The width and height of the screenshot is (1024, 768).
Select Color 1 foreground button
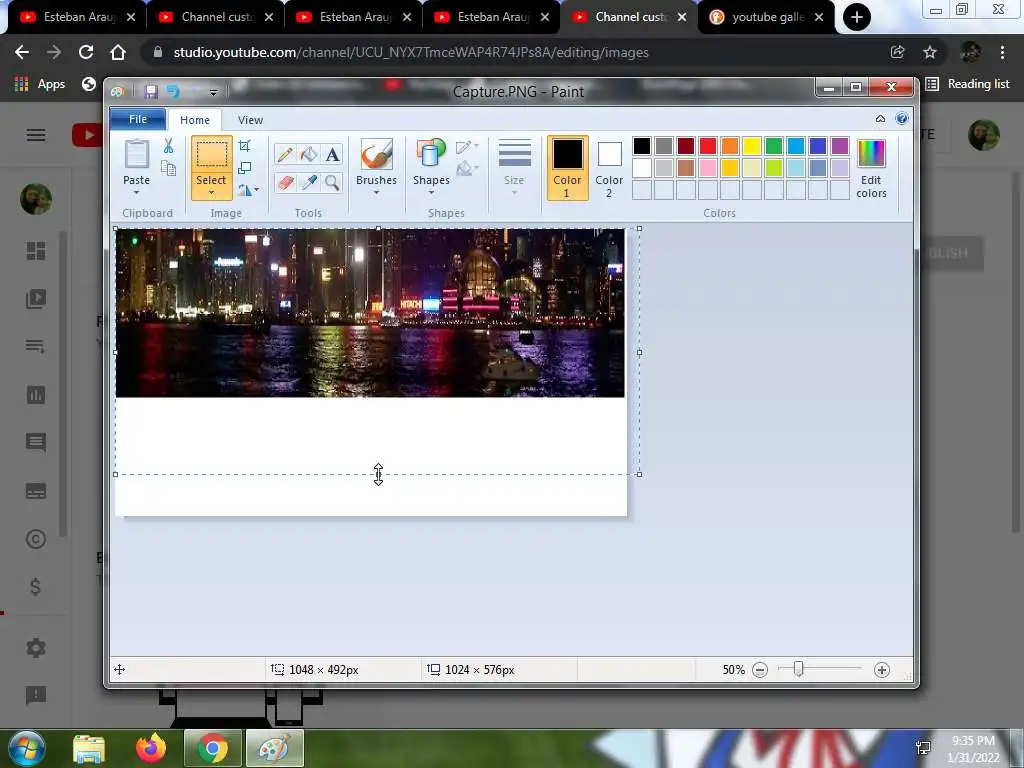[568, 168]
